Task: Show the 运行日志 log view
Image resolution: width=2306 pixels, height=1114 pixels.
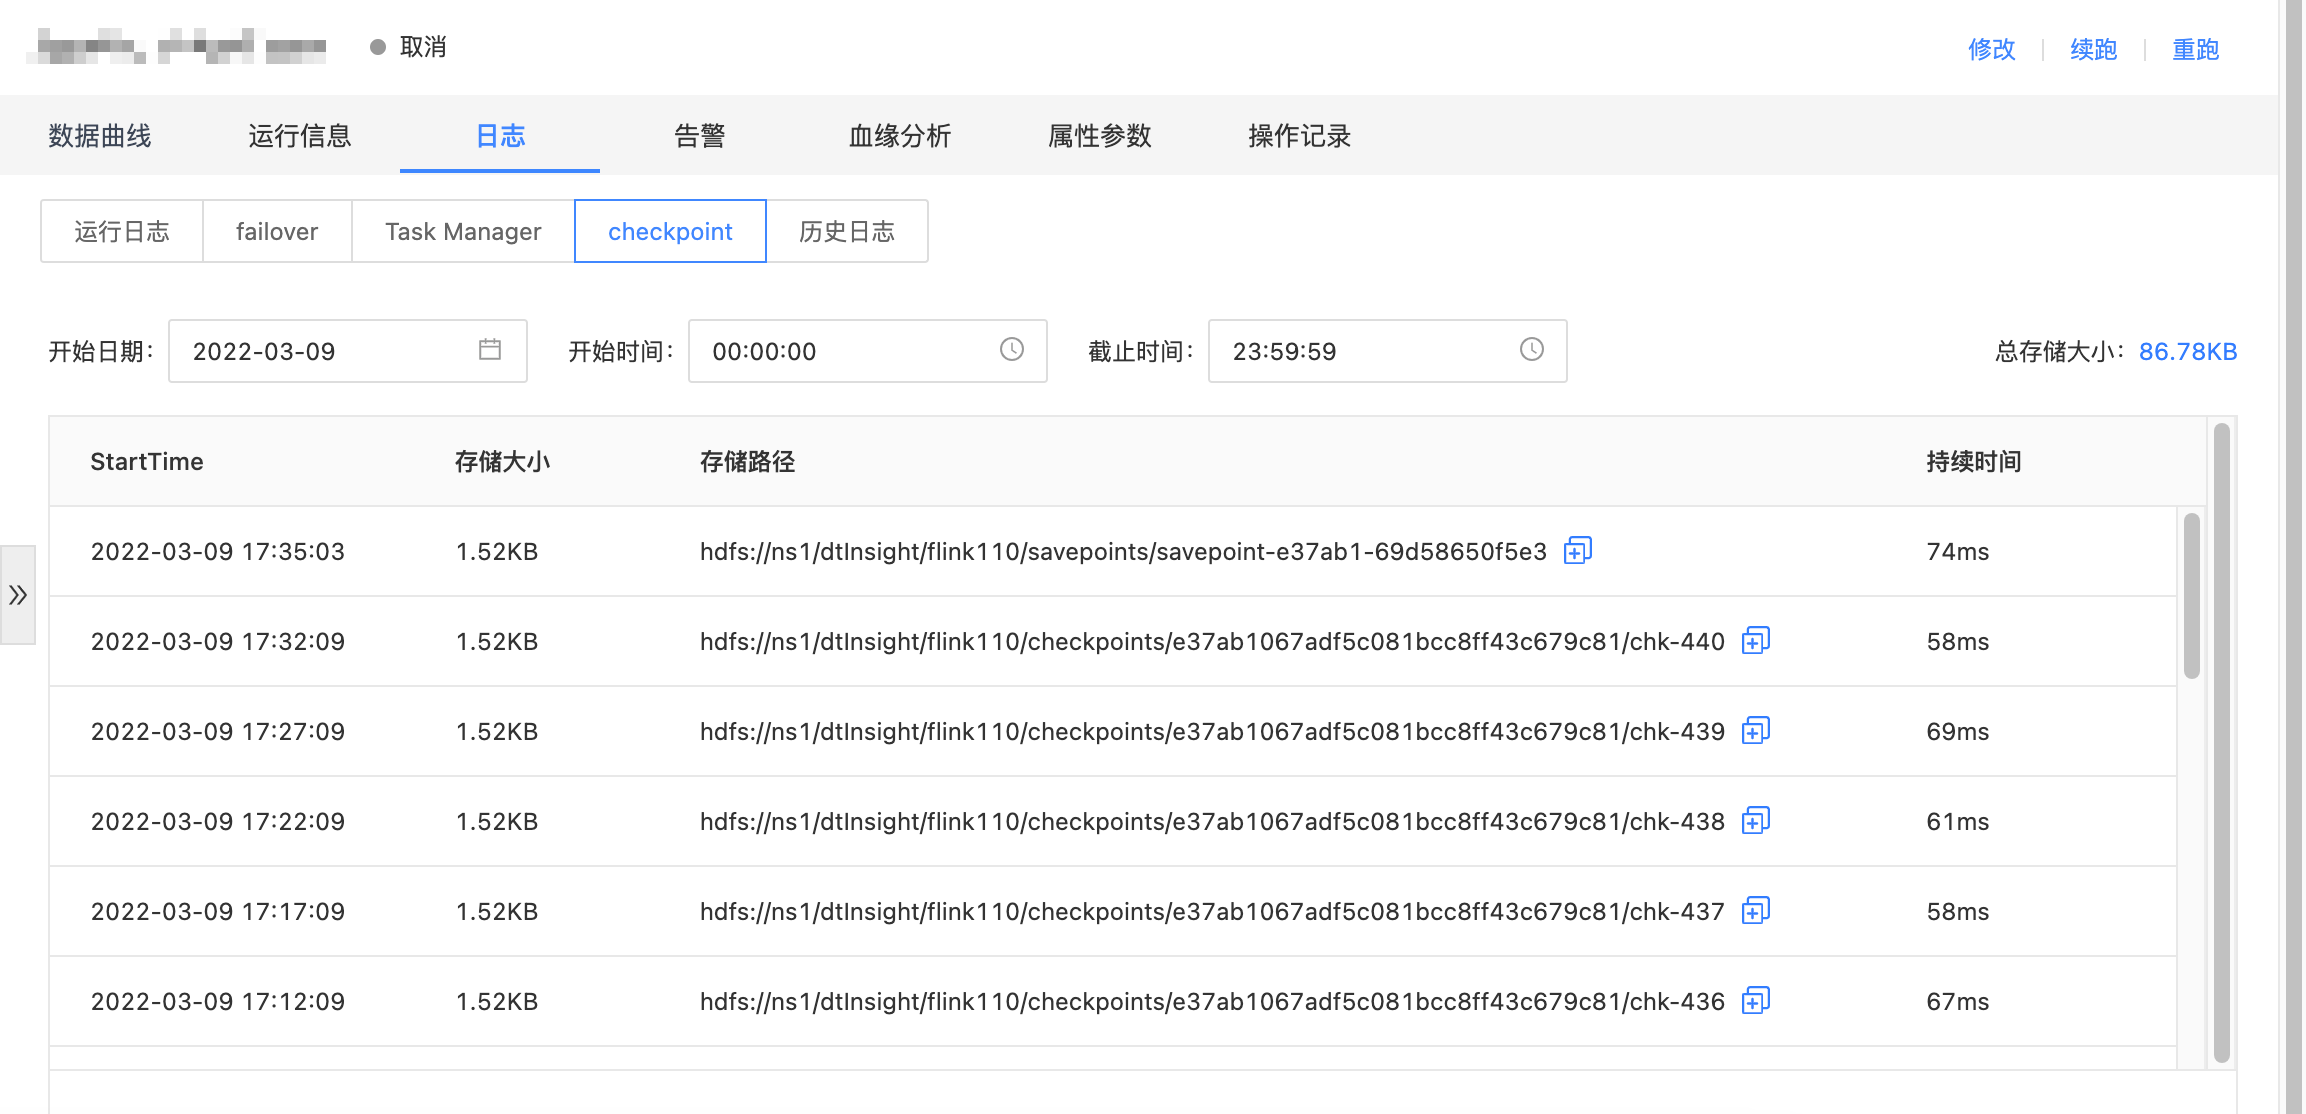Action: (x=122, y=231)
